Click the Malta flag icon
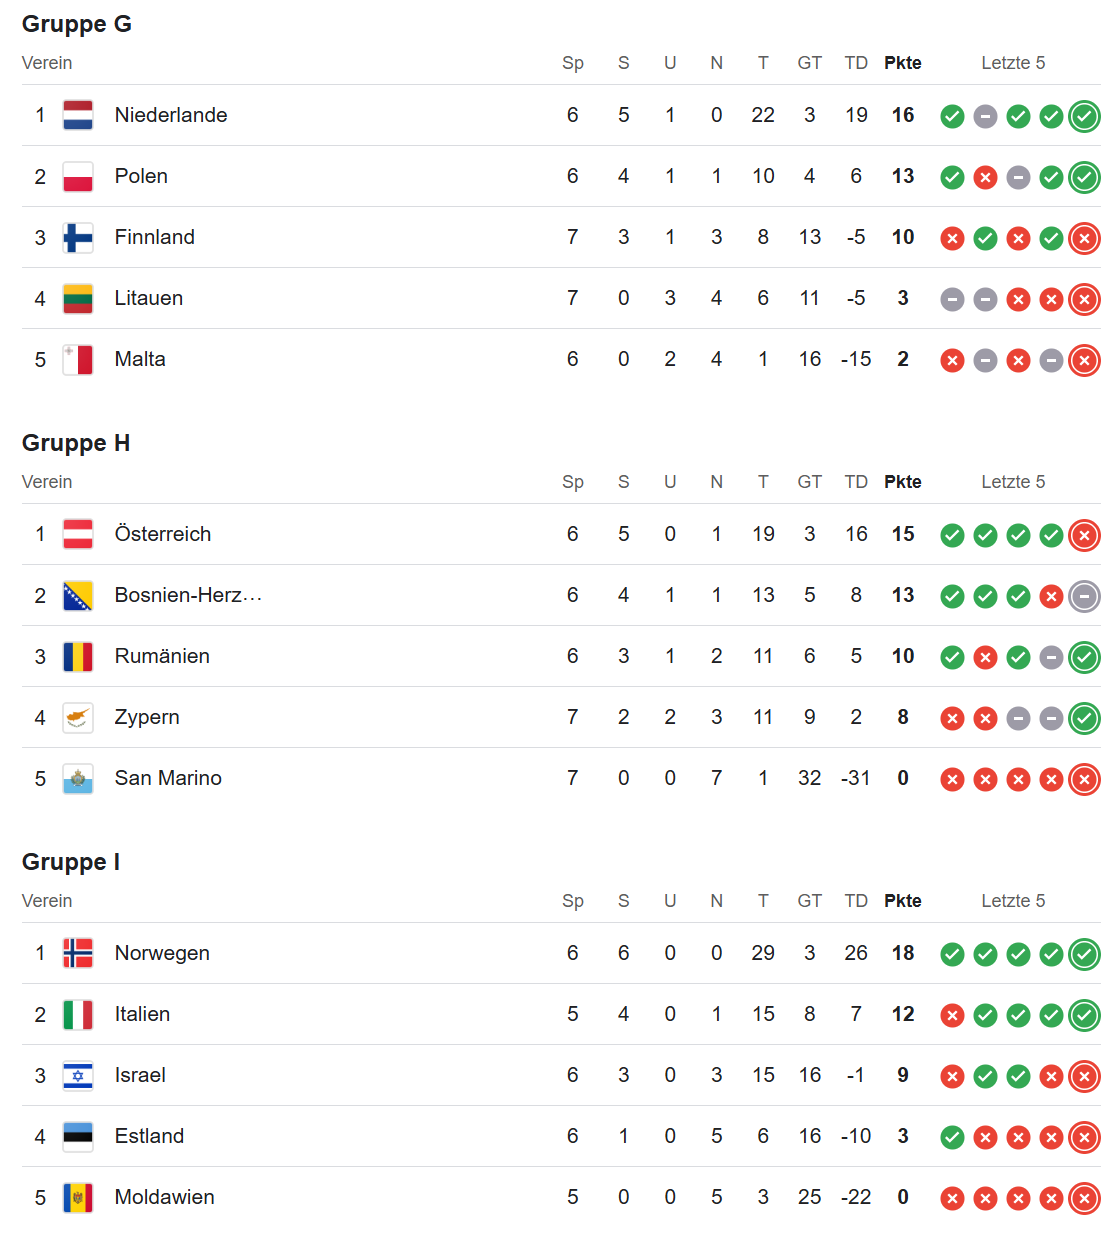1116x1236 pixels. click(x=78, y=360)
